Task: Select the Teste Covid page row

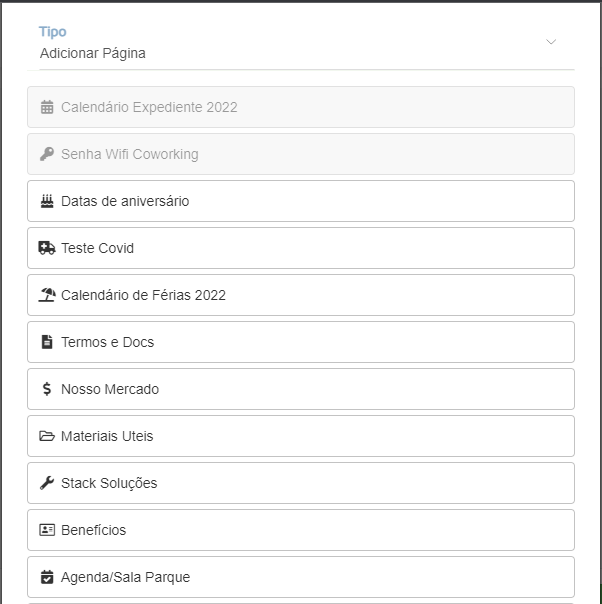Action: (x=301, y=248)
